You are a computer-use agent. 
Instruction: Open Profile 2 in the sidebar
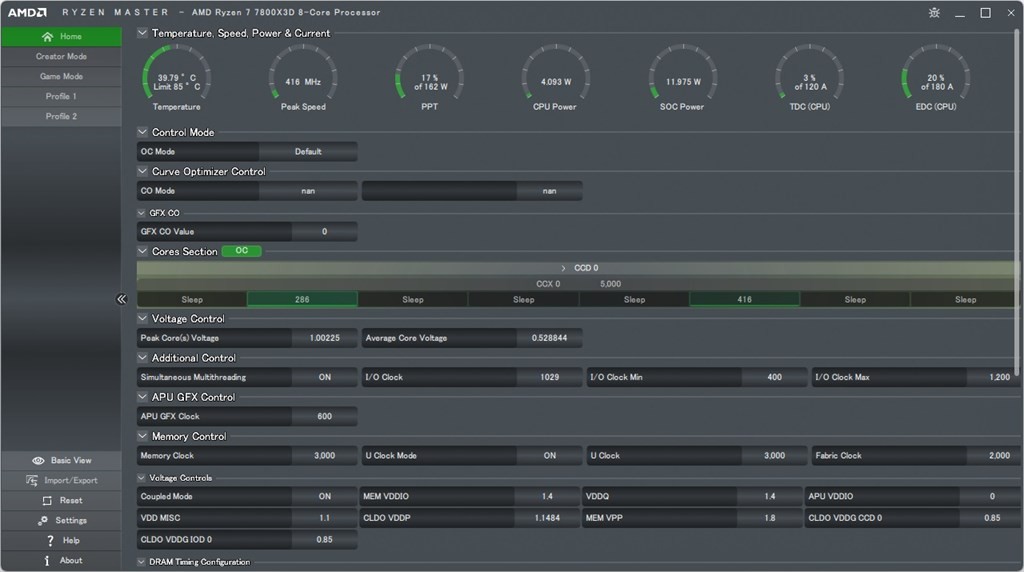[x=61, y=117]
